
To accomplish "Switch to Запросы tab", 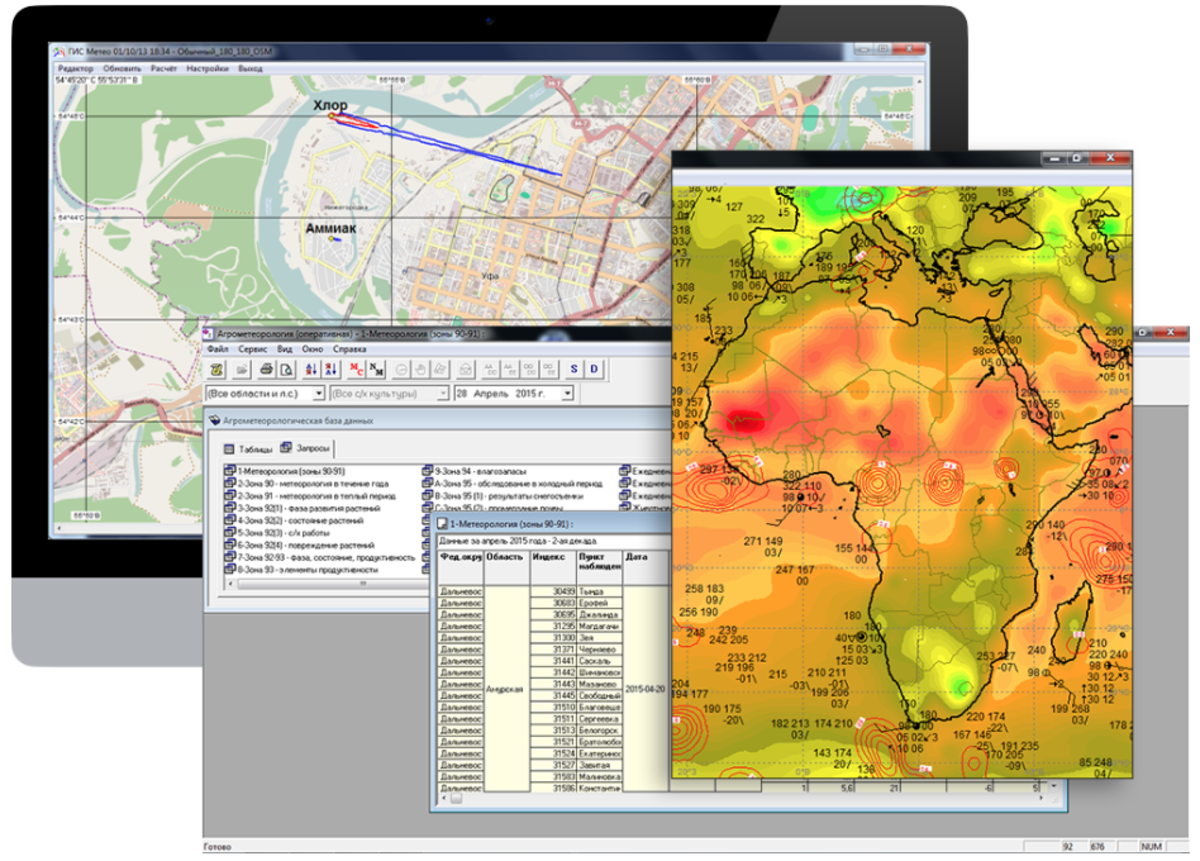I will point(304,449).
